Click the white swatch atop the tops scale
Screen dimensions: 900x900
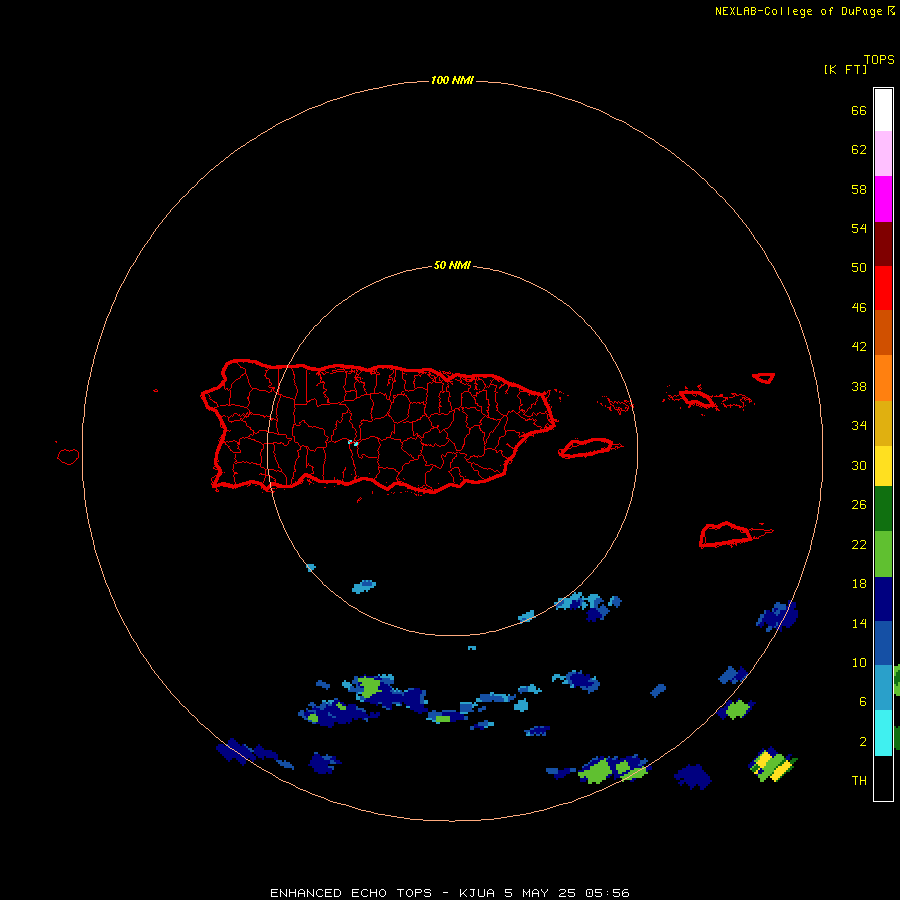pyautogui.click(x=883, y=110)
